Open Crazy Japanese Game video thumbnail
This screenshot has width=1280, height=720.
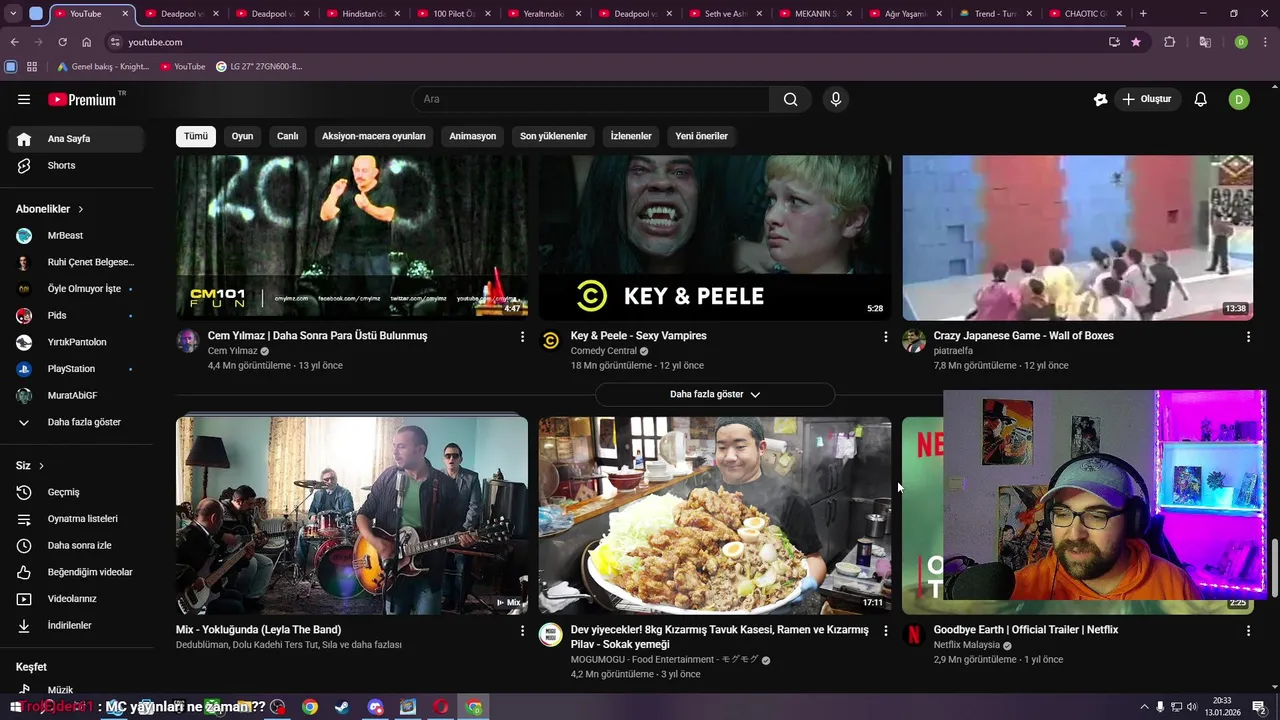pos(1078,237)
